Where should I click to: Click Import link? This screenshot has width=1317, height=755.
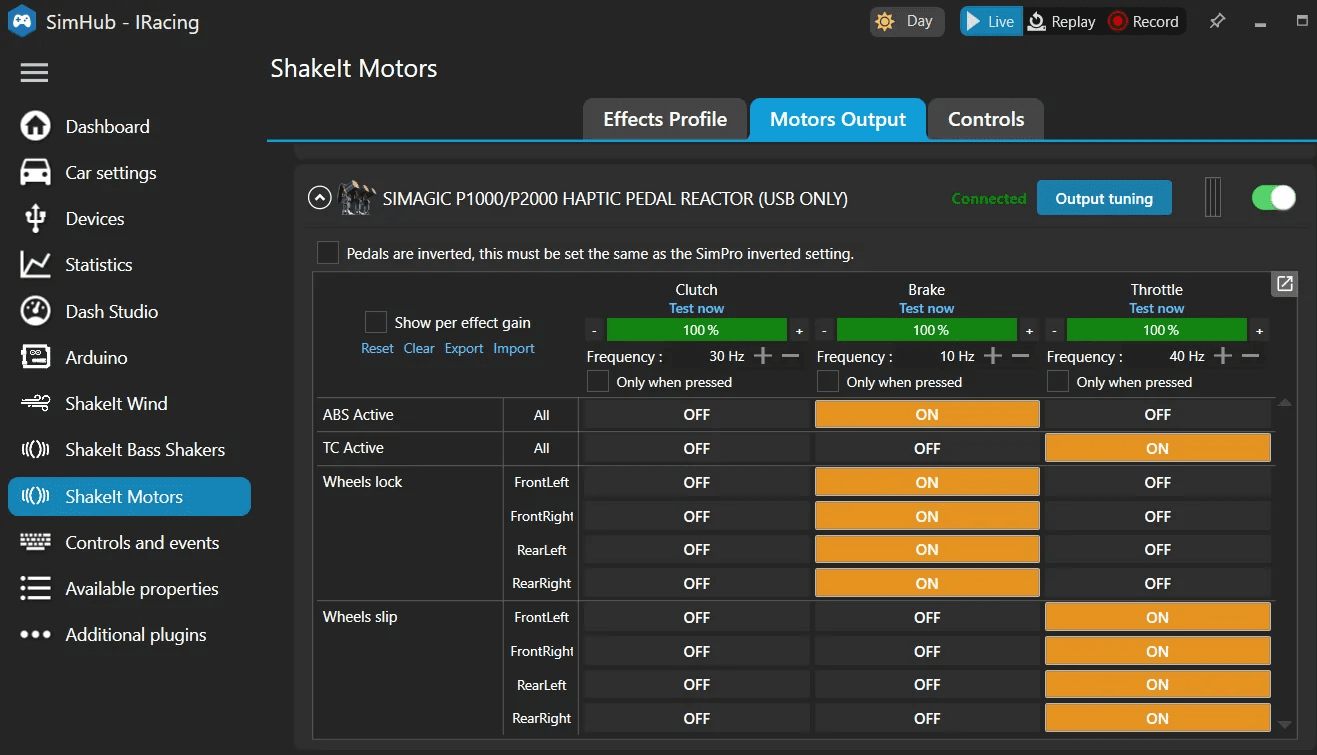514,348
